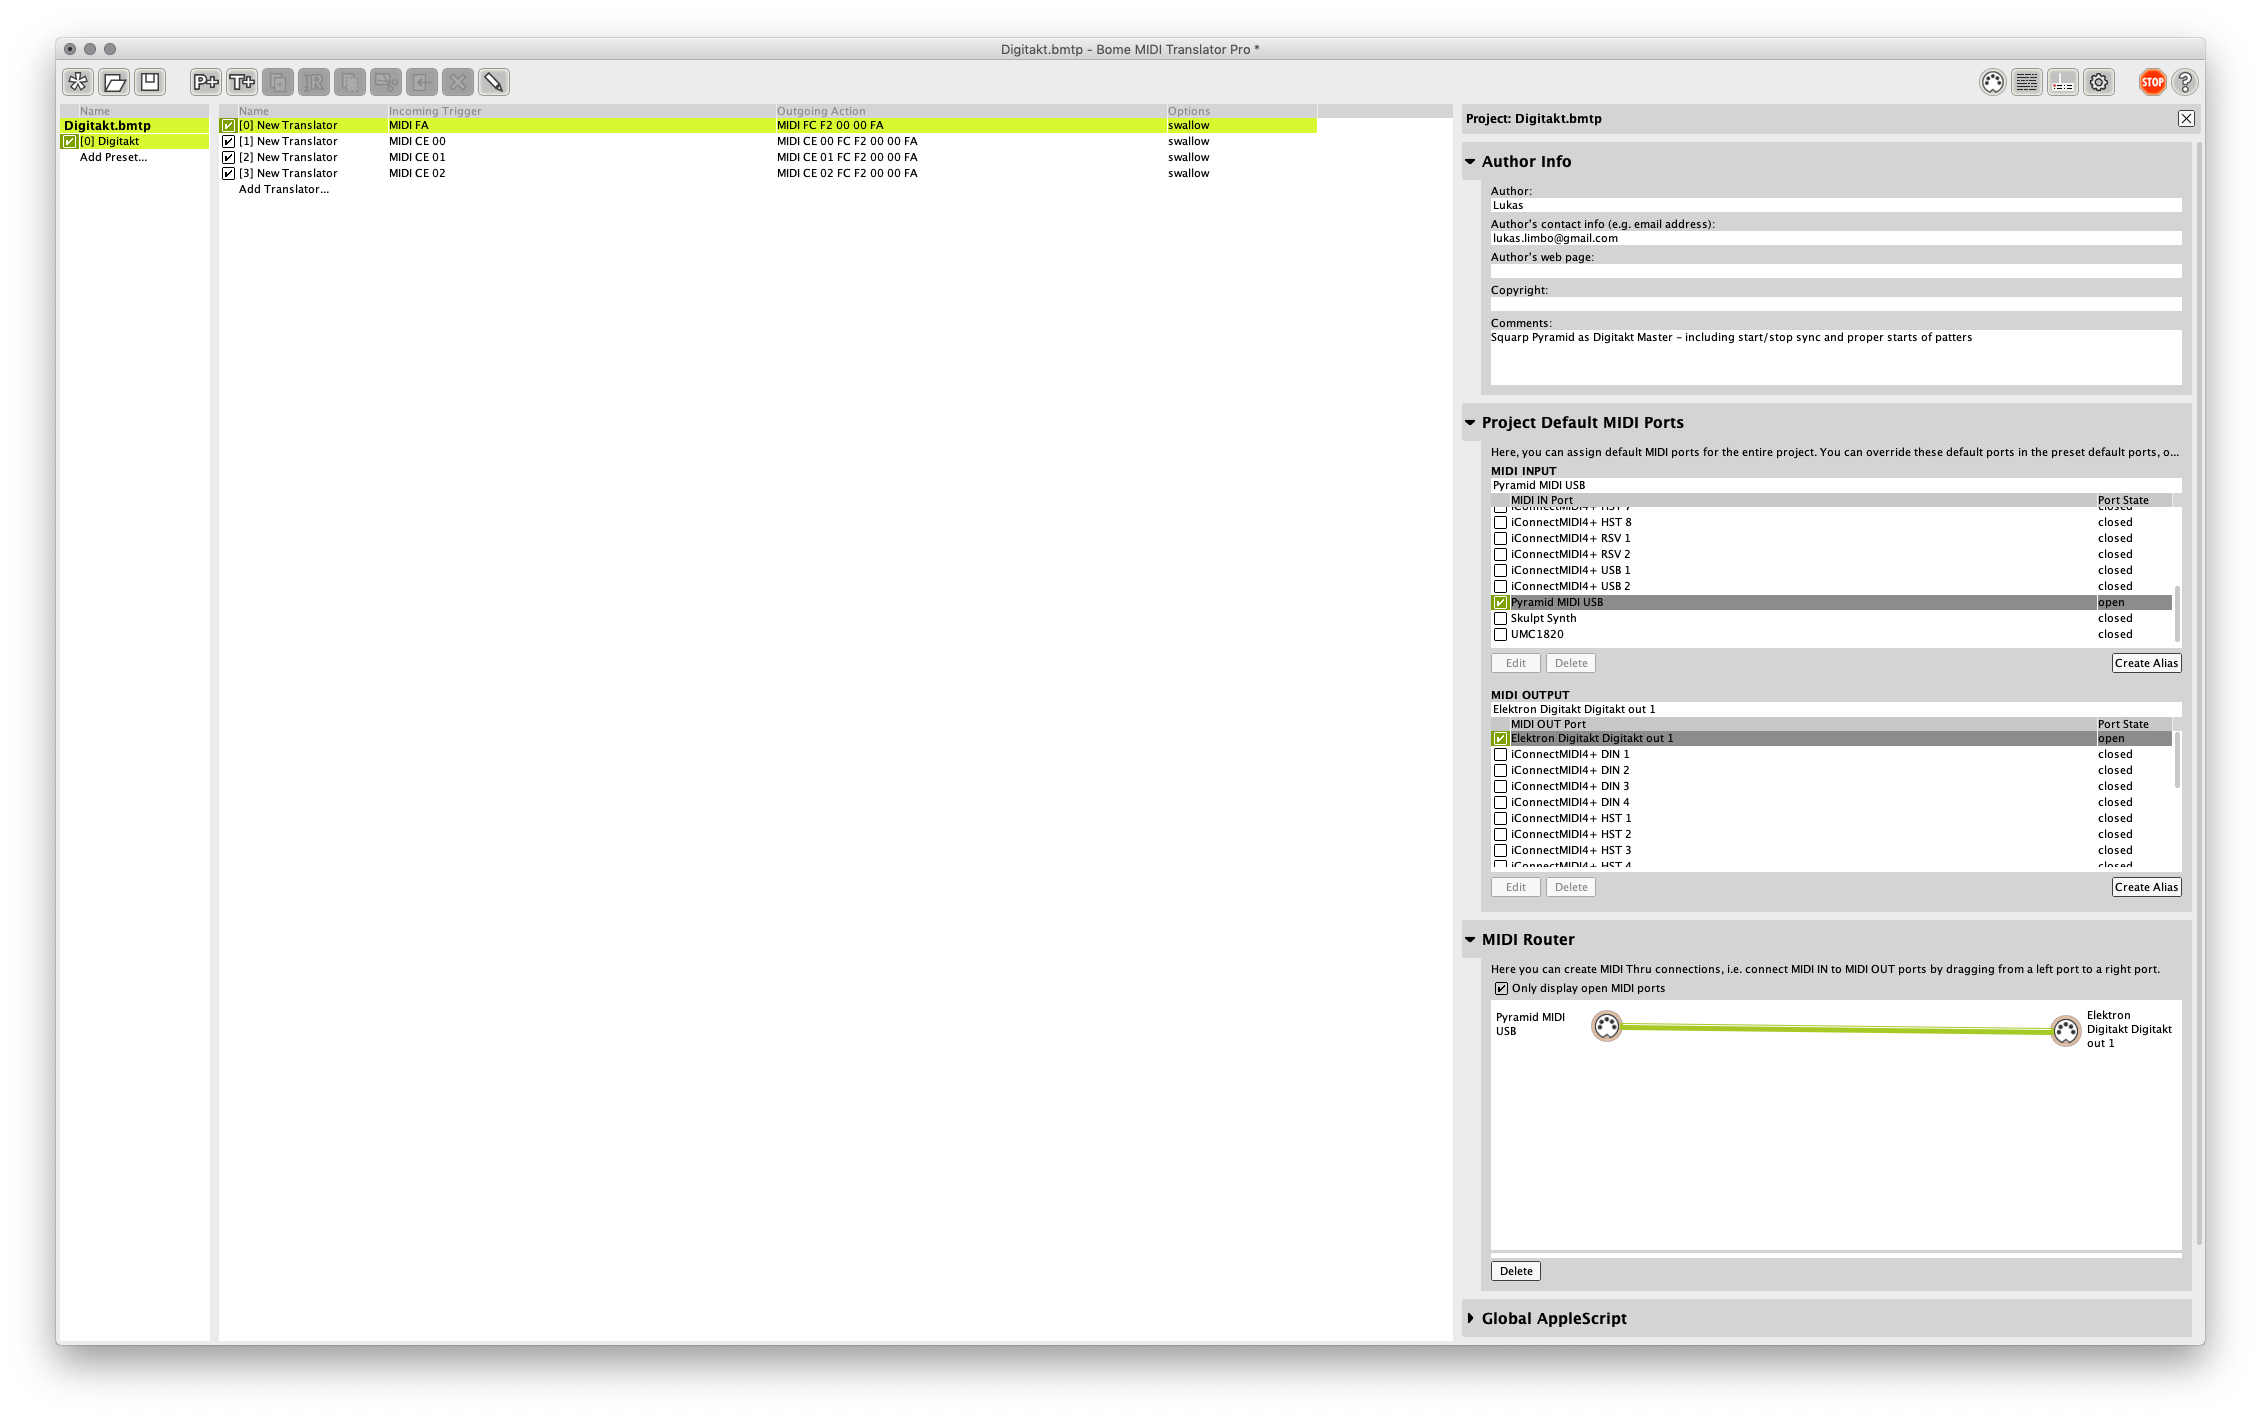2261x1419 pixels.
Task: Disable translator [0] MIDI FA checkbox
Action: 228,126
